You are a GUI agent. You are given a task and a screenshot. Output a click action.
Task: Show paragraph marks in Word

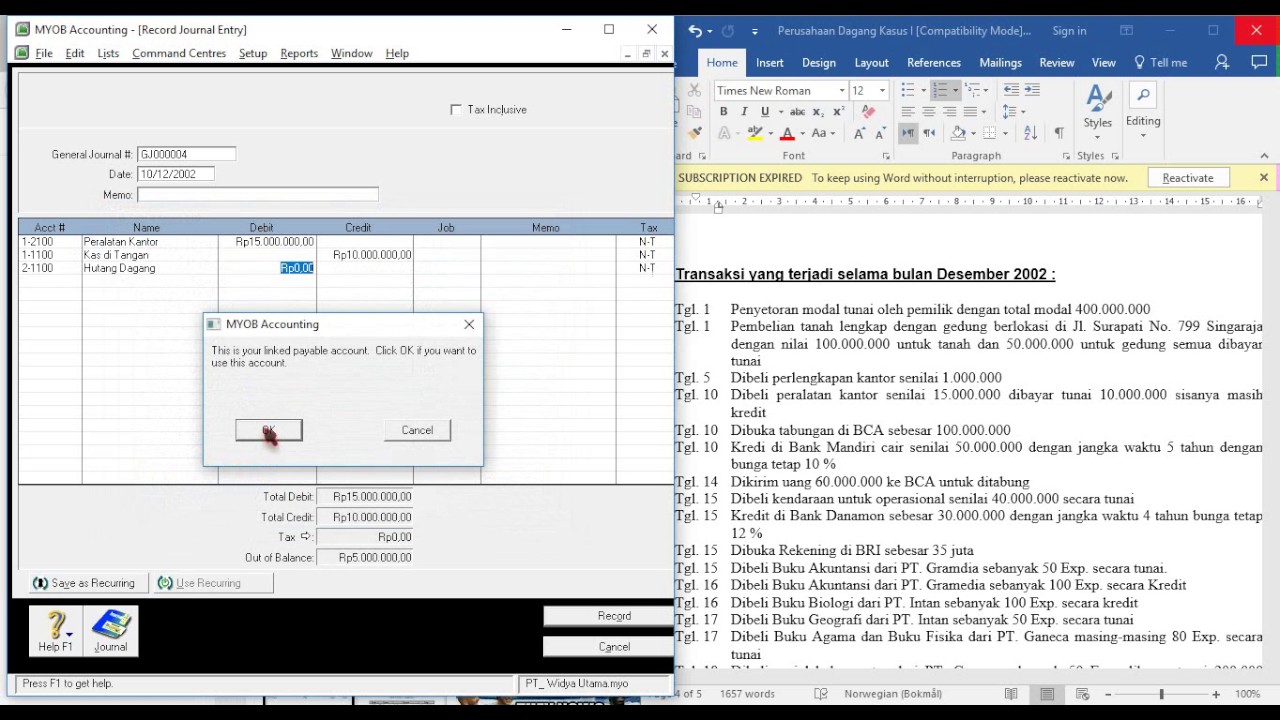[1059, 133]
